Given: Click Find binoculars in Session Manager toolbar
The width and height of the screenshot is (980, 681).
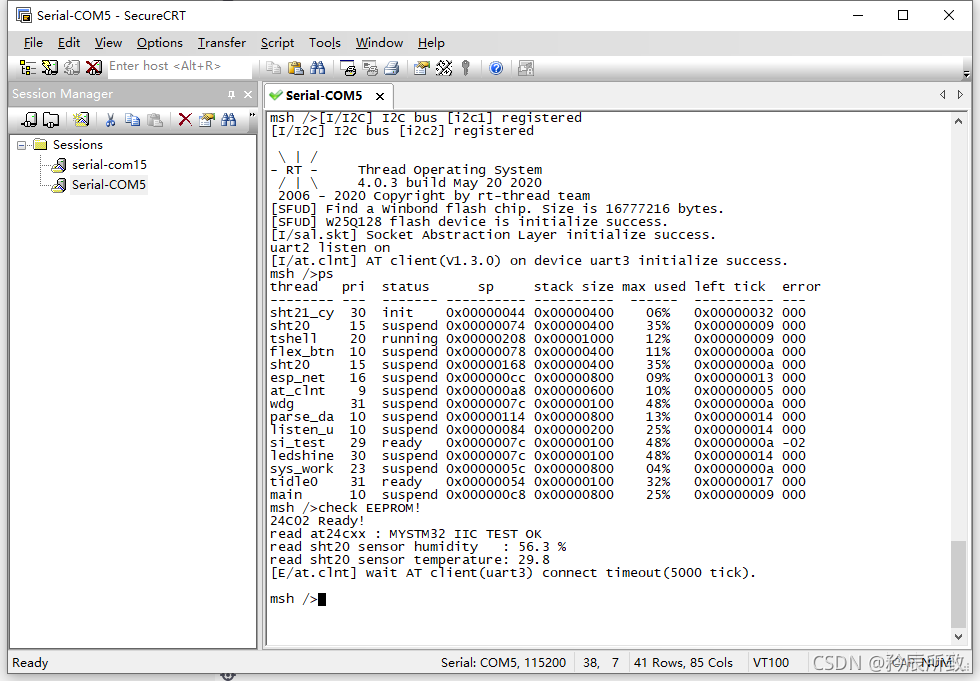Looking at the screenshot, I should (x=228, y=119).
